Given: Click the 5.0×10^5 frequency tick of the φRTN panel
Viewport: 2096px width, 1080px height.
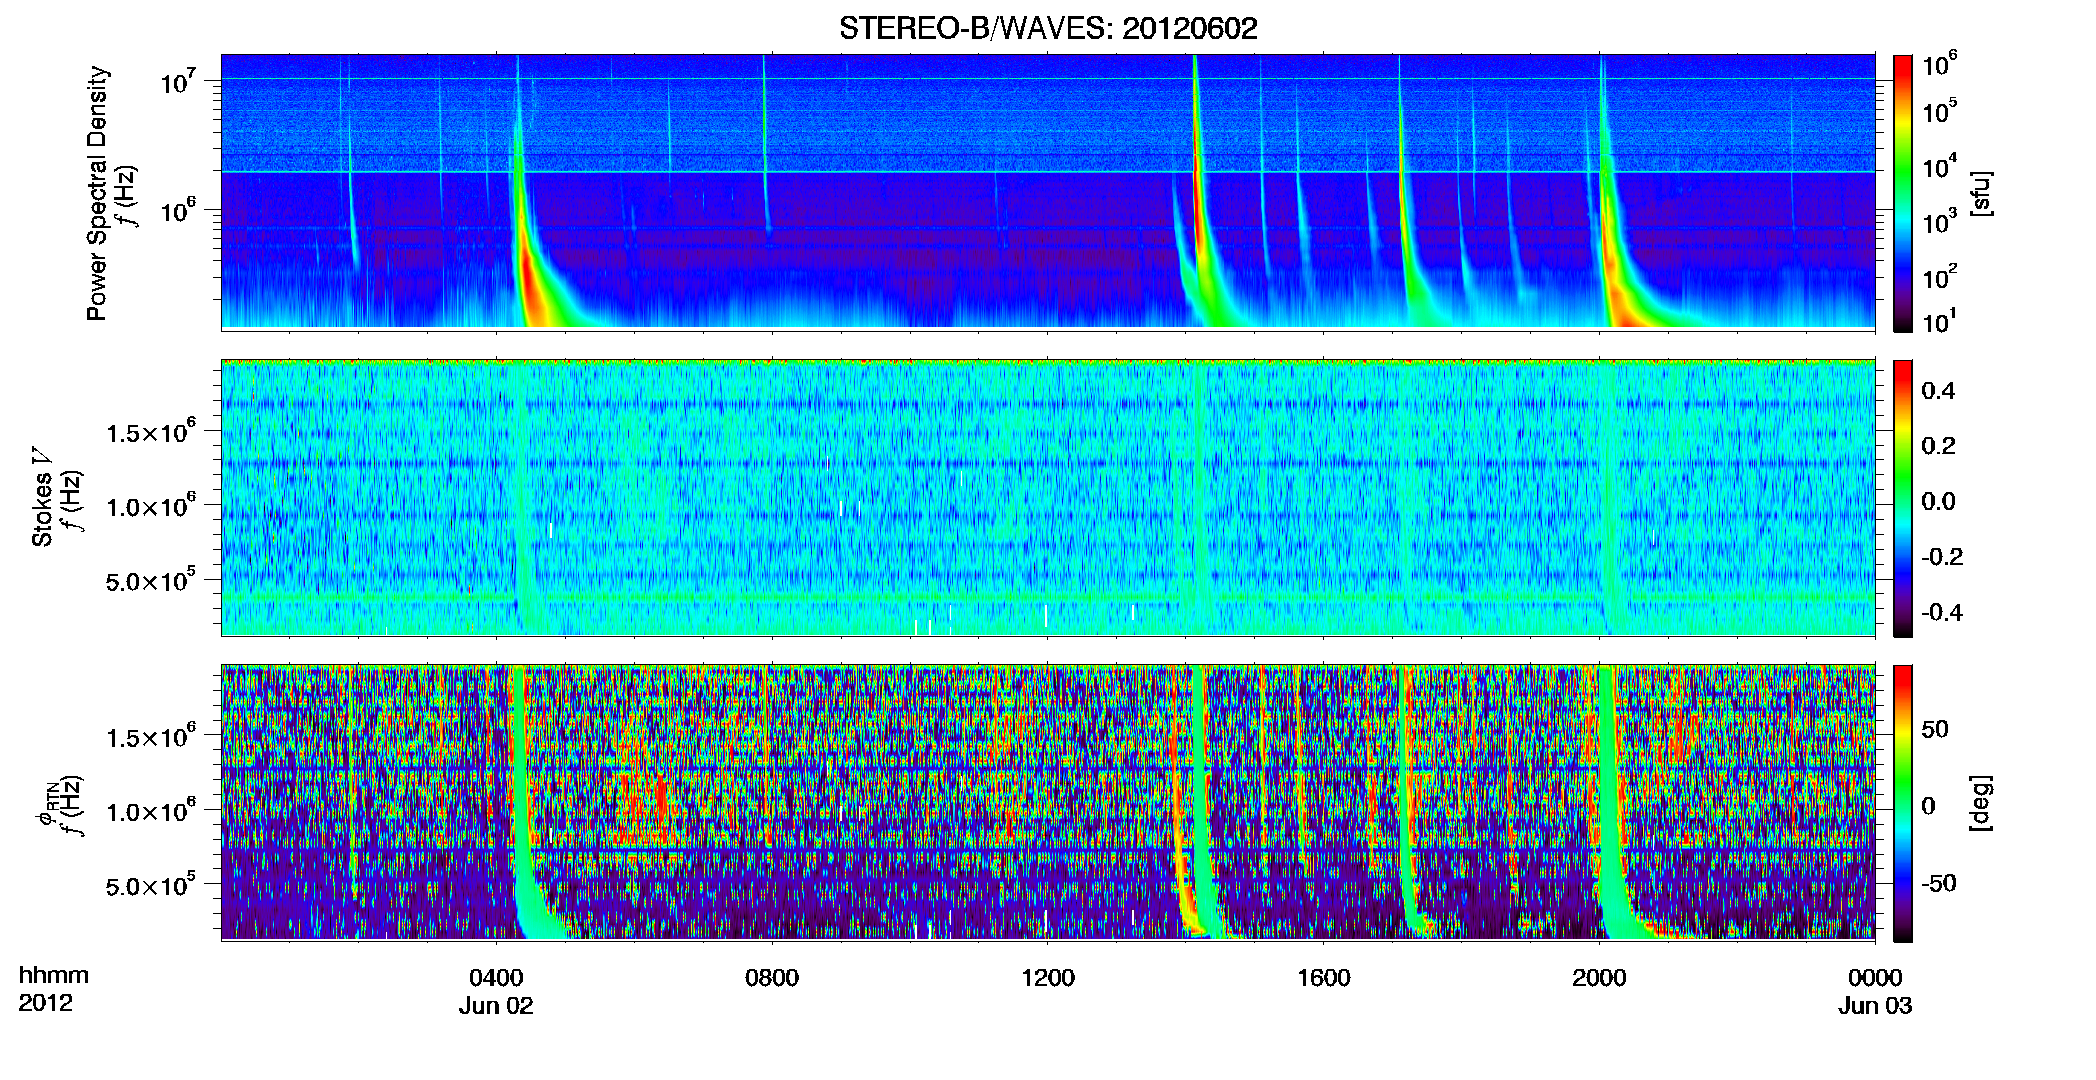Looking at the screenshot, I should [150, 885].
